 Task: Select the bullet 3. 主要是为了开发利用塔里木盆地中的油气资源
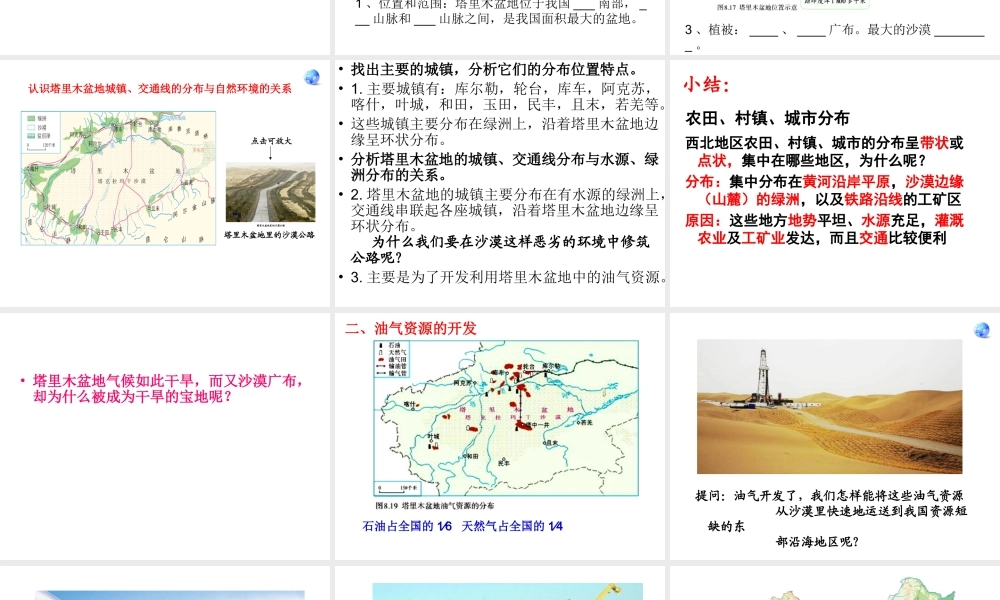click(509, 277)
